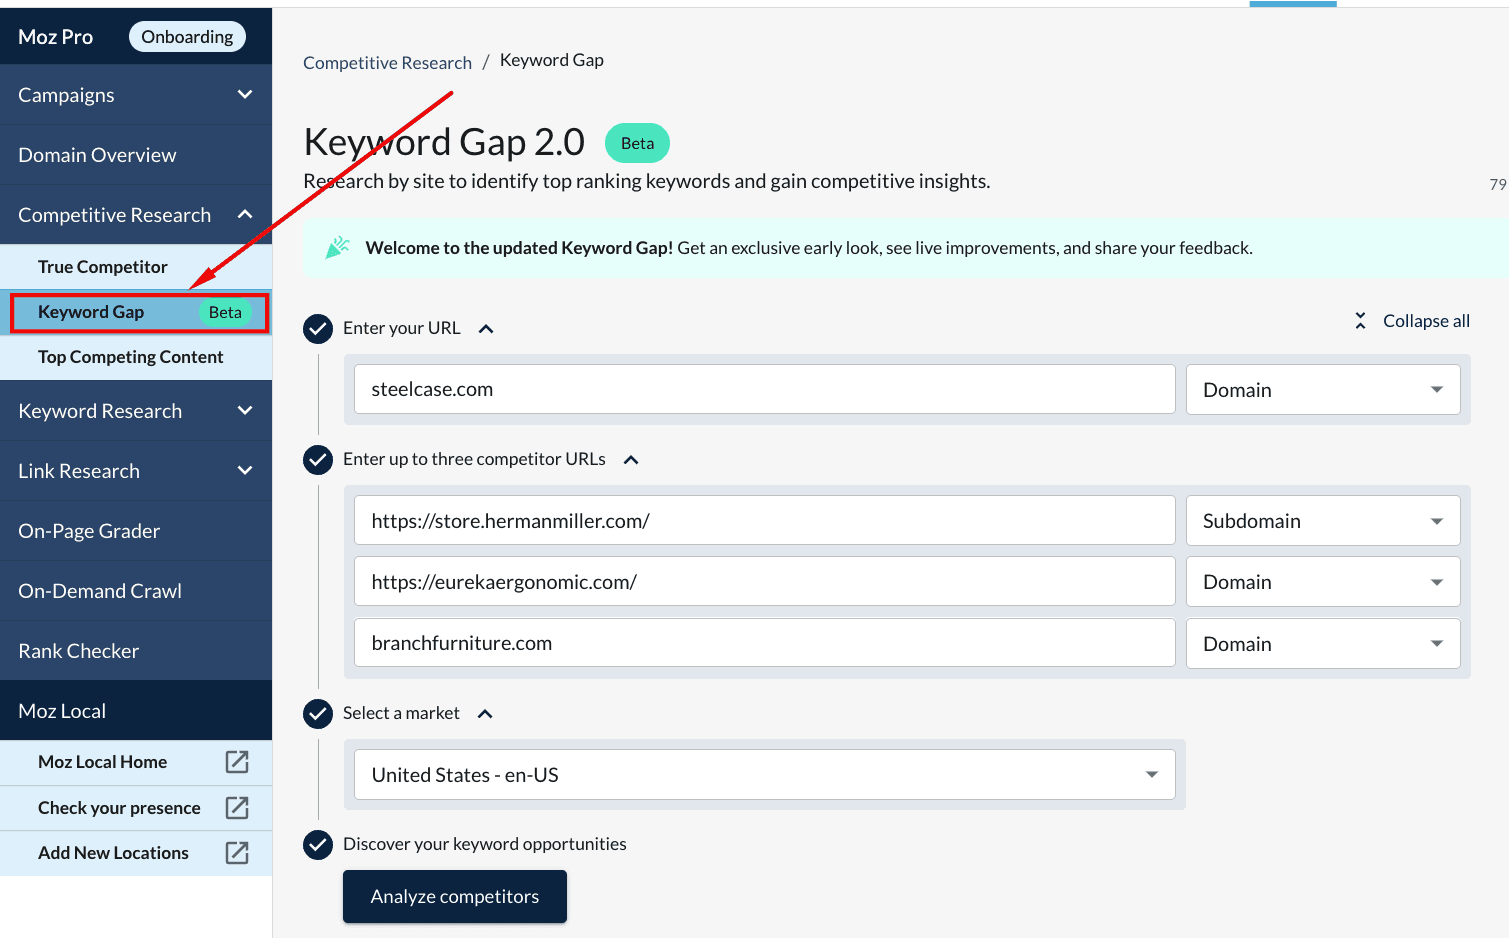
Task: Click the Analyze competitors button
Action: tap(455, 897)
